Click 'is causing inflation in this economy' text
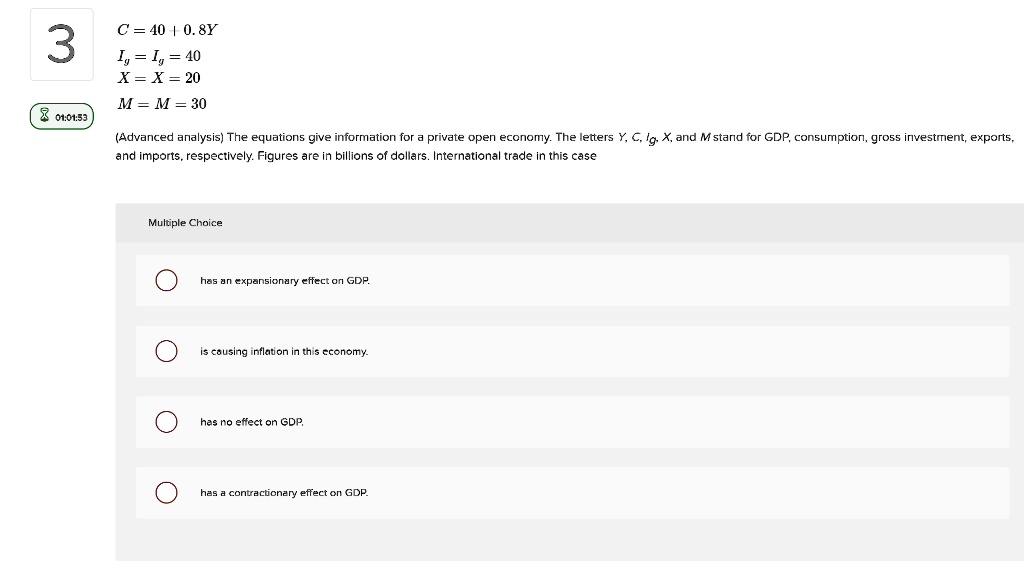1024x580 pixels. tap(284, 351)
